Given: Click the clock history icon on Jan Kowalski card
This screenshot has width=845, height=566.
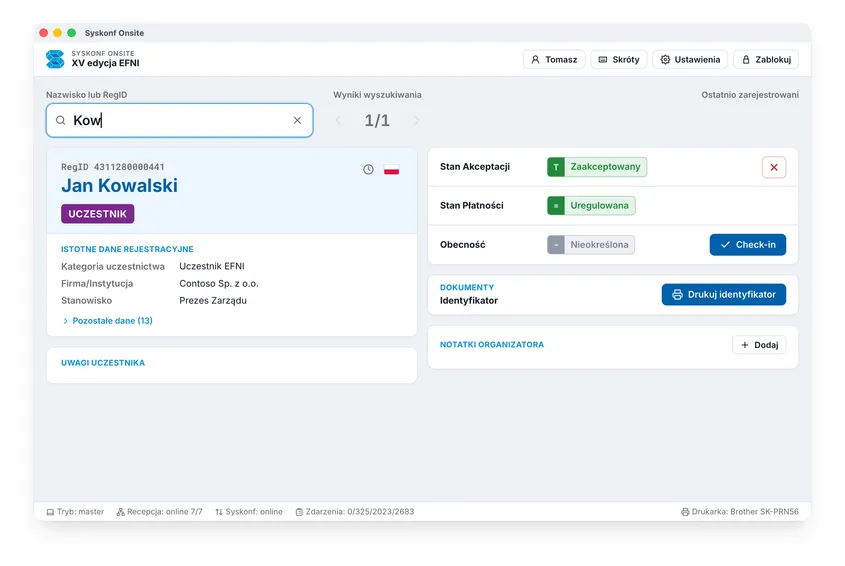Looking at the screenshot, I should pos(368,169).
